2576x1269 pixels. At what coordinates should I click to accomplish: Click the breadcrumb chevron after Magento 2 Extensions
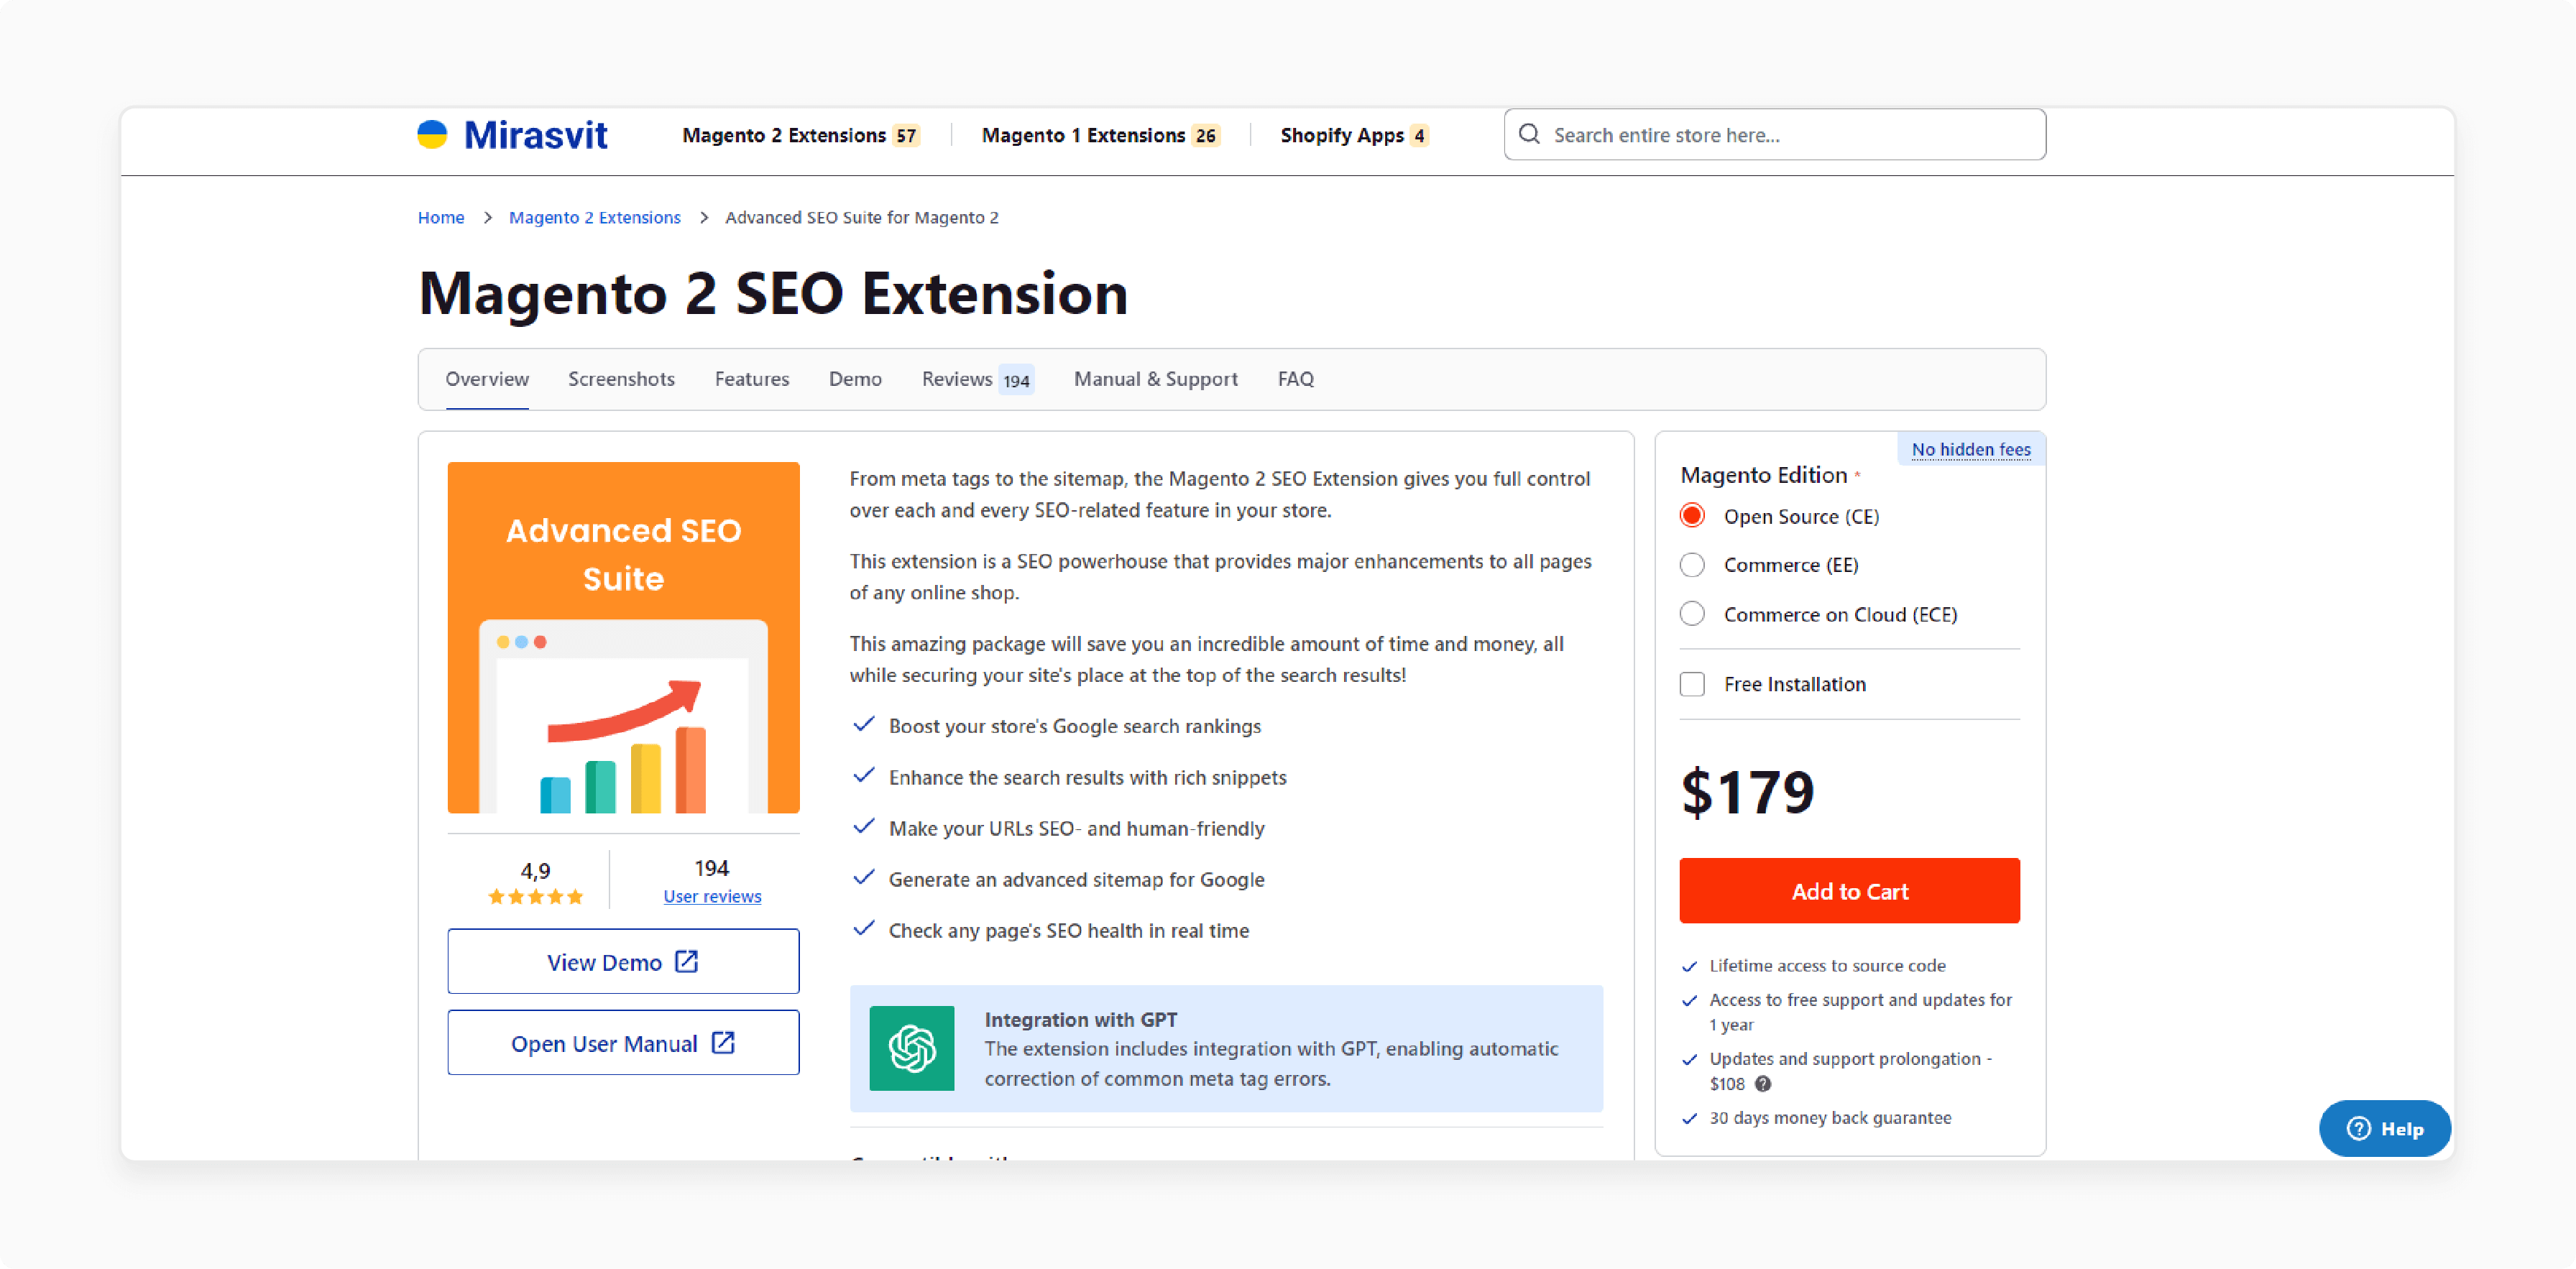703,217
